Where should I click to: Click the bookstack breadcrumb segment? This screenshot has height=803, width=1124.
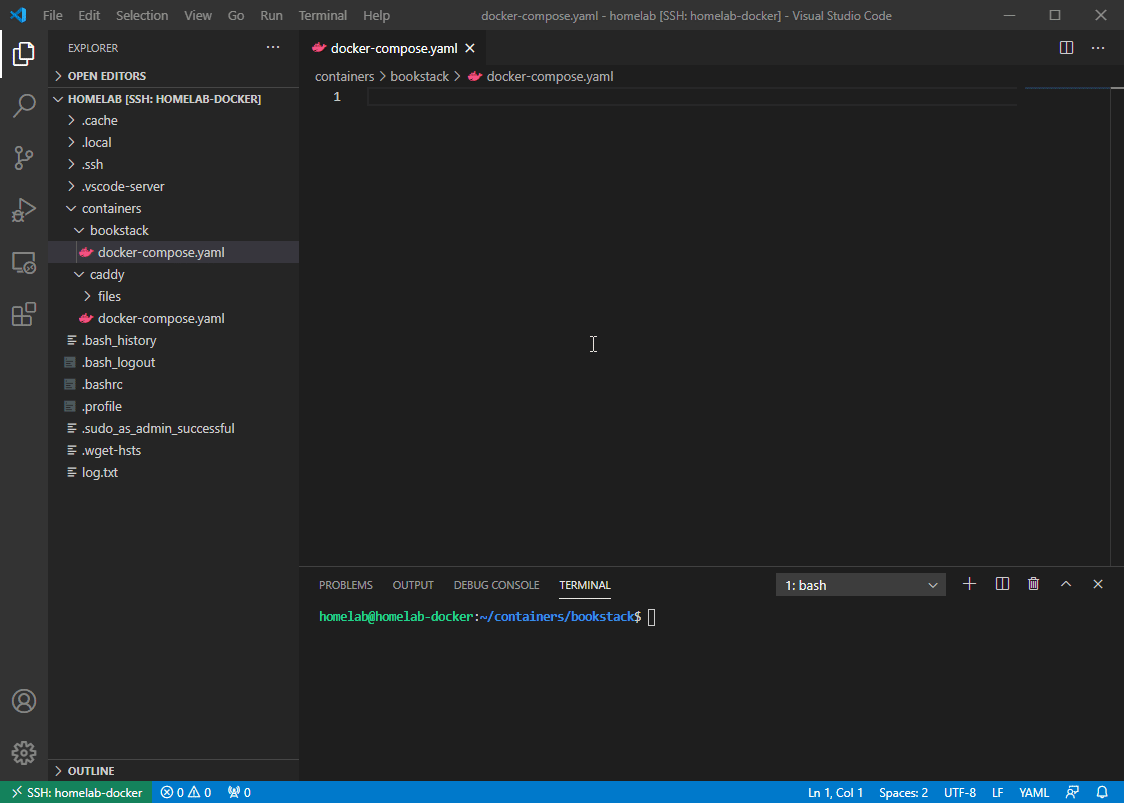[x=419, y=76]
